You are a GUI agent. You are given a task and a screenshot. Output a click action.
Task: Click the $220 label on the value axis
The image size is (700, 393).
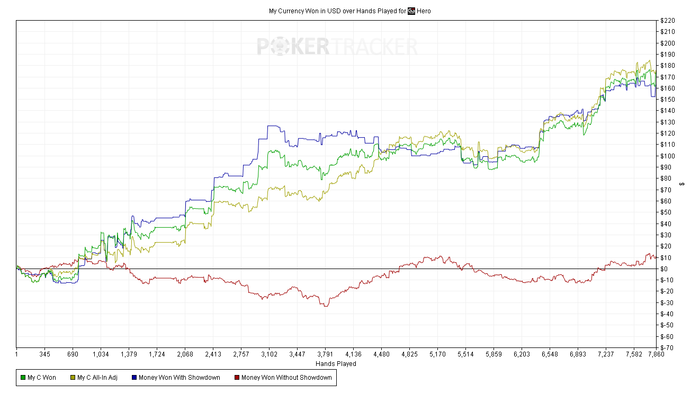point(668,21)
